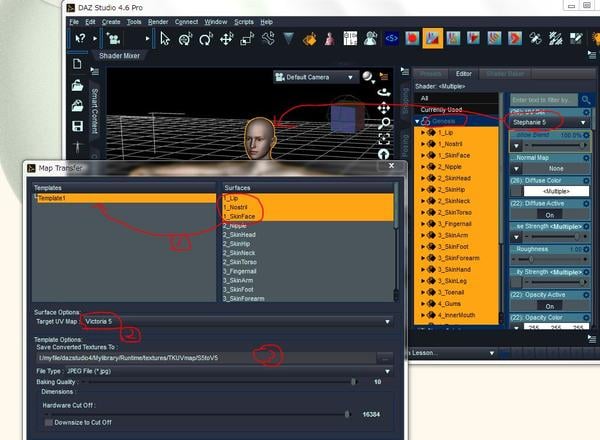Open the Target UV Map Victoria 5 dropdown
Screen dimensions: 600x440
coord(237,321)
